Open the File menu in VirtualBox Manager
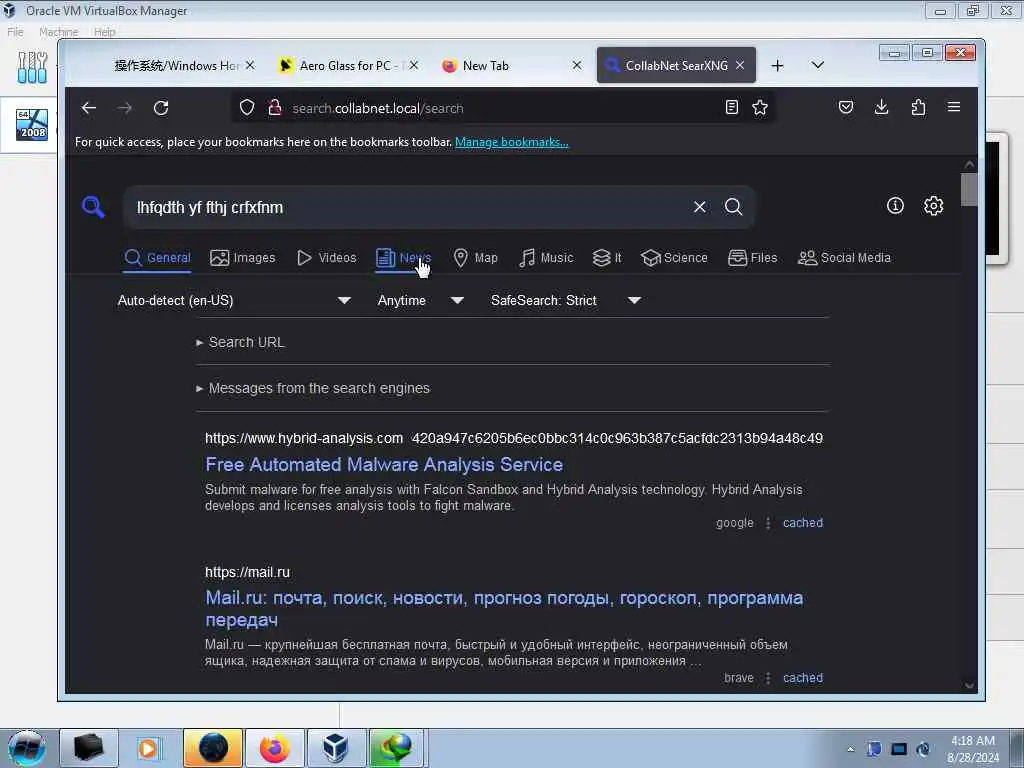1024x768 pixels. [x=15, y=31]
